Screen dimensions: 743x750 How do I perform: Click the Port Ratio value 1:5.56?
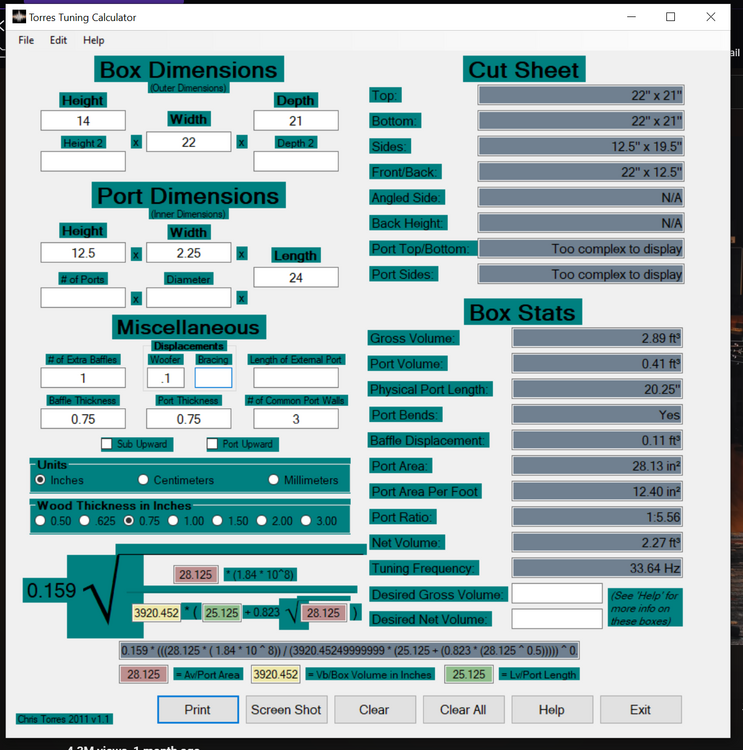coord(597,517)
